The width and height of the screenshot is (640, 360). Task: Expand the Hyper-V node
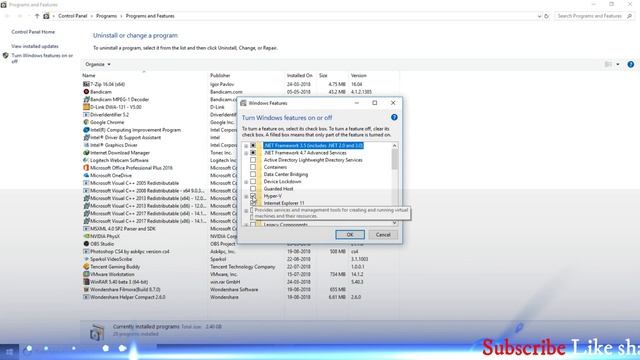coord(246,196)
